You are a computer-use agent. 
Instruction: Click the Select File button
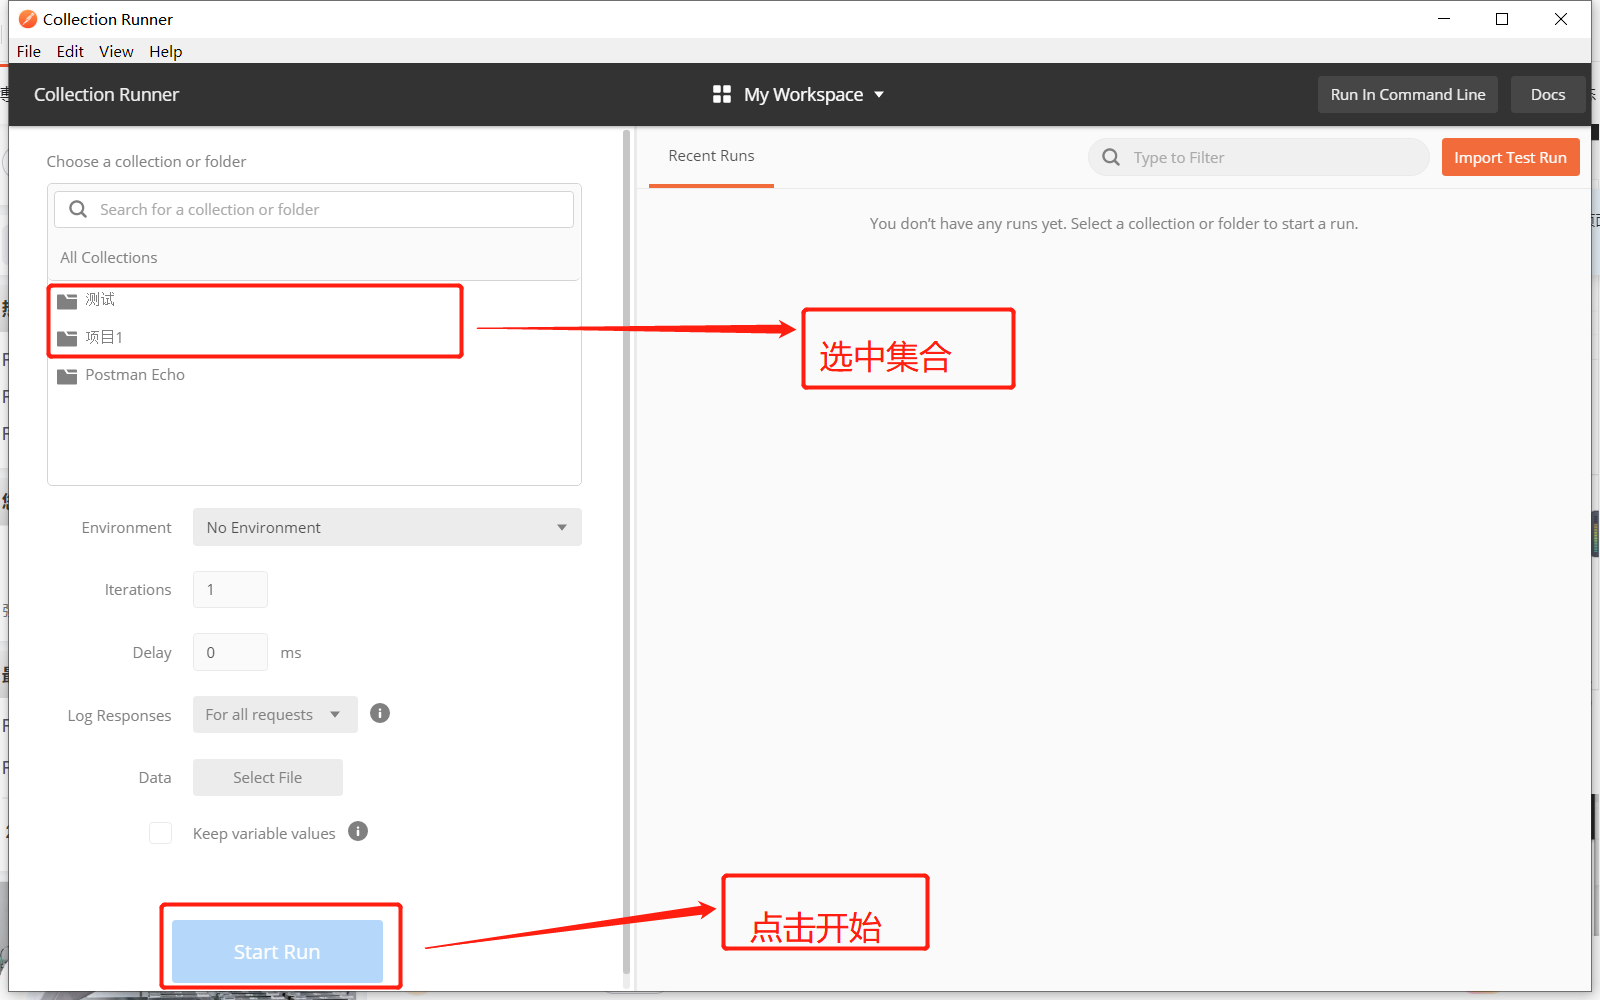tap(268, 777)
